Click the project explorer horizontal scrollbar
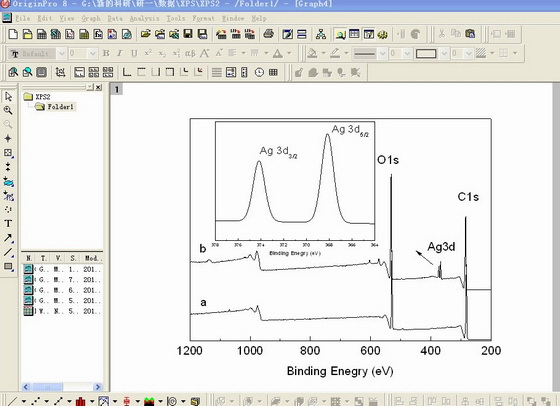Screen dimensions: 560x406 click(x=62, y=387)
